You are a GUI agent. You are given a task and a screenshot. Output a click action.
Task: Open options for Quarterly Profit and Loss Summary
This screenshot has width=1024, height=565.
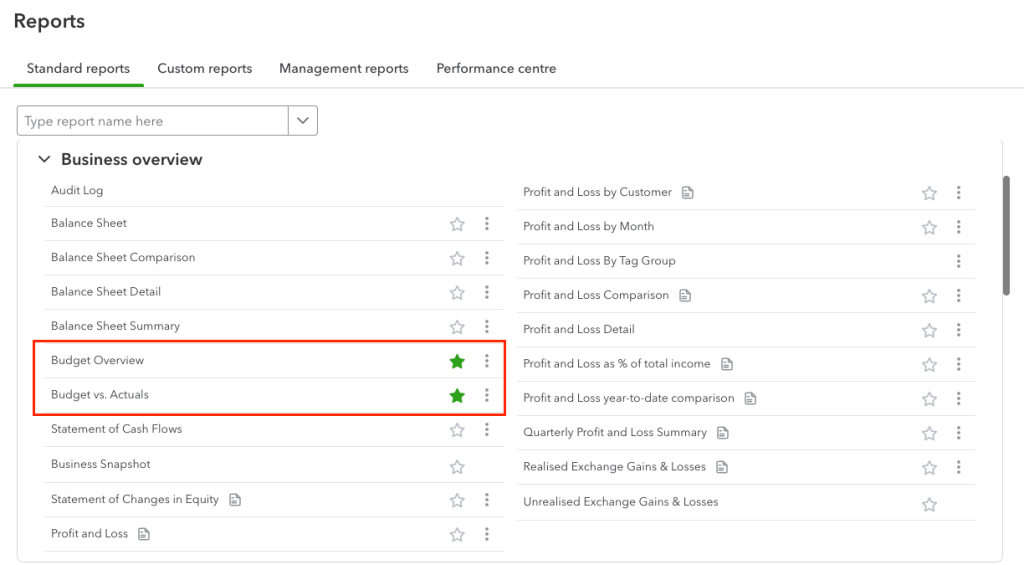tap(959, 432)
